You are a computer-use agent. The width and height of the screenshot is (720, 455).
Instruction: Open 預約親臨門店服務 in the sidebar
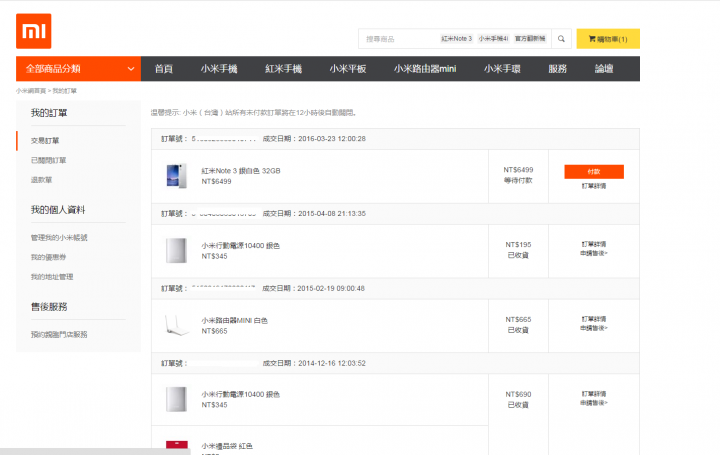click(59, 334)
